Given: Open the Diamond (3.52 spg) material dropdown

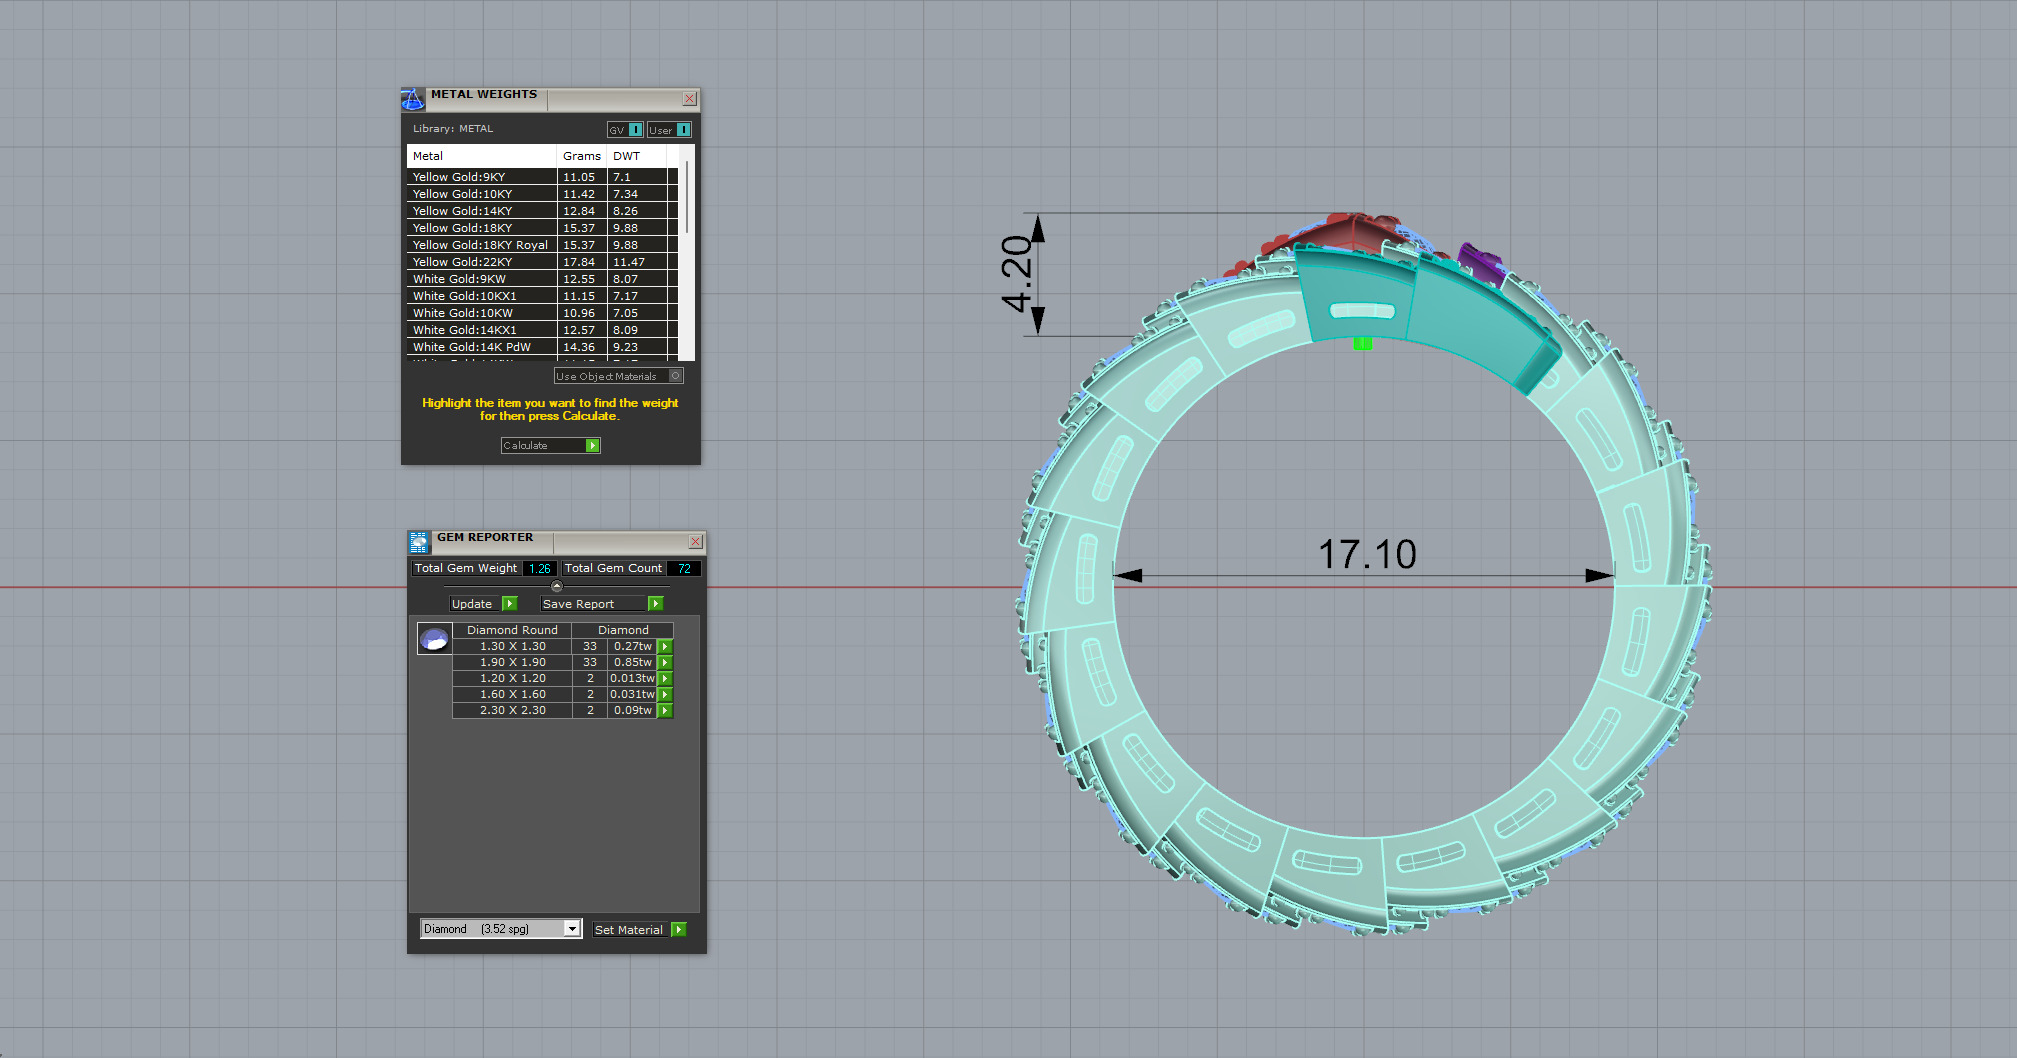Looking at the screenshot, I should pyautogui.click(x=500, y=929).
